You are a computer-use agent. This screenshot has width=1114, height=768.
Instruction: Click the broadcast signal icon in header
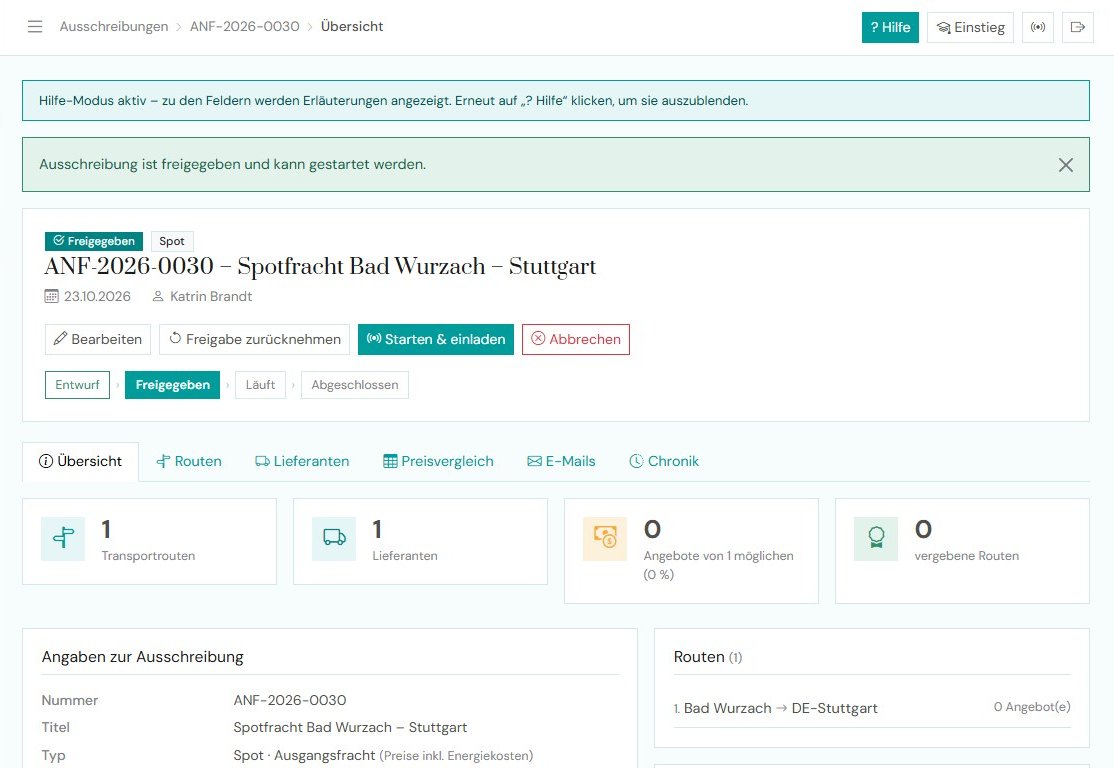[1038, 28]
